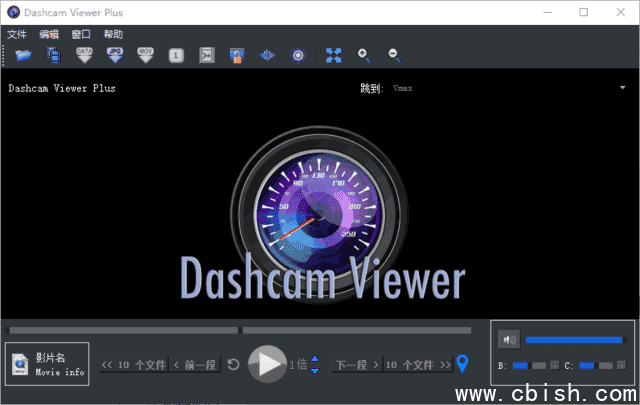This screenshot has width=640, height=405.
Task: Click the padlock toolbar icon
Action: [x=237, y=56]
